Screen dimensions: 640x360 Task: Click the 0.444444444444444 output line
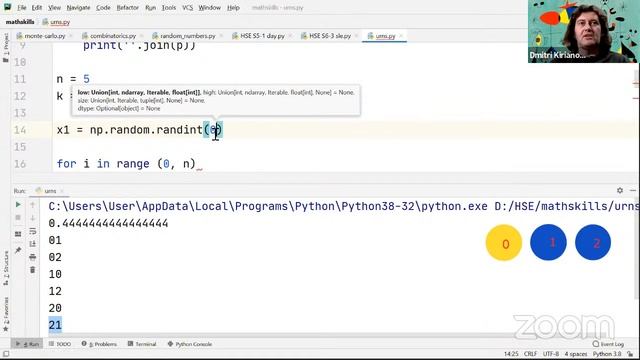[108, 223]
